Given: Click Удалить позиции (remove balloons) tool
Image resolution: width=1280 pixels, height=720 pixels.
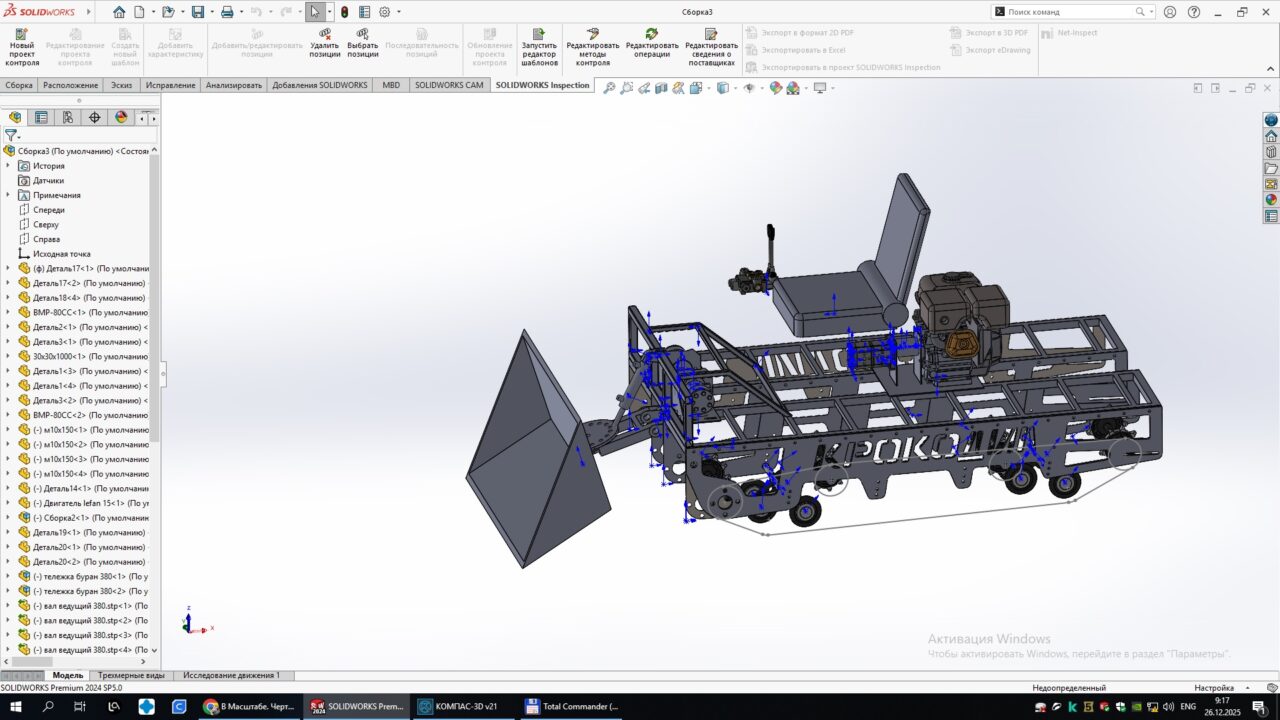Looking at the screenshot, I should 324,47.
